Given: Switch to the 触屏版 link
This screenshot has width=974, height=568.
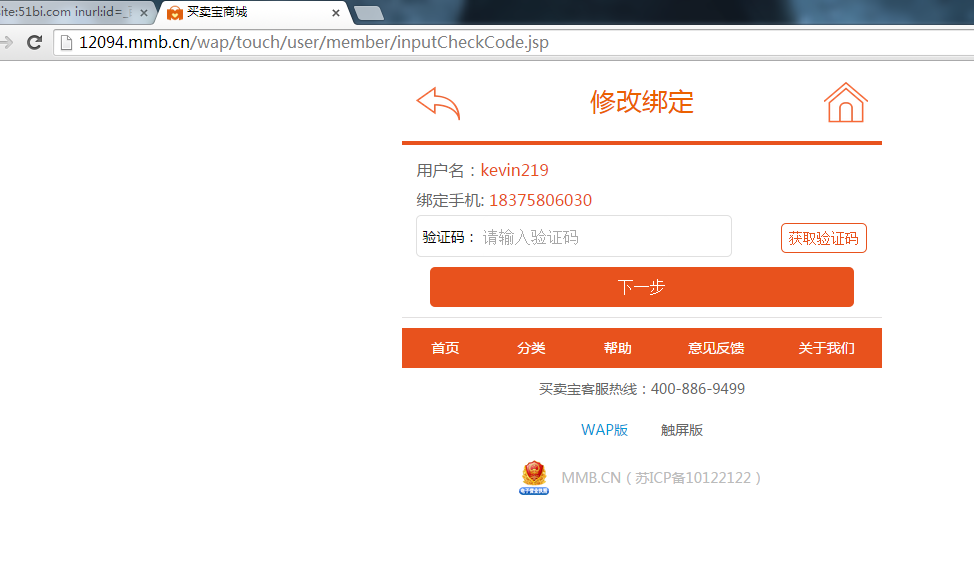Looking at the screenshot, I should click(681, 430).
